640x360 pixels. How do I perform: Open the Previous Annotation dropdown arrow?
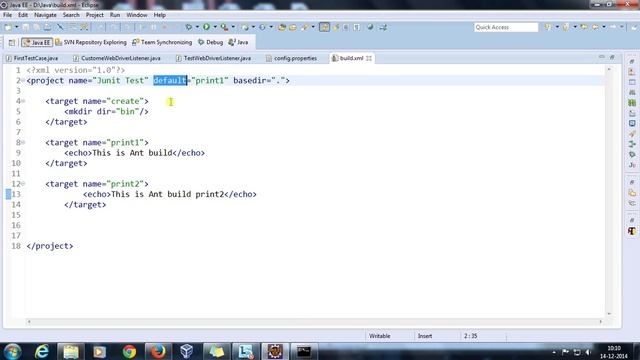pyautogui.click(x=575, y=27)
